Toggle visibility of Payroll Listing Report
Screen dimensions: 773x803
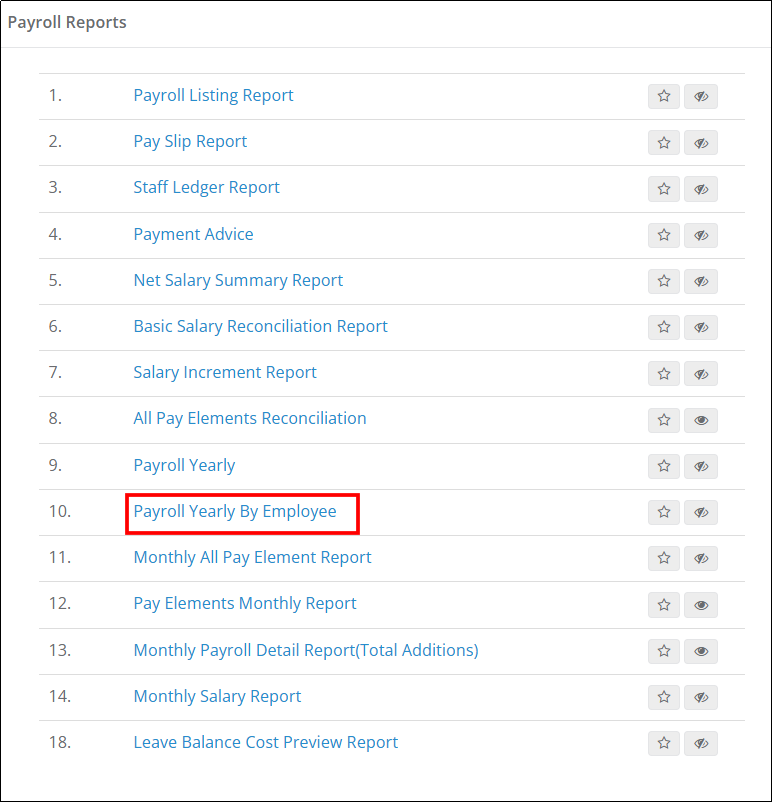pos(701,96)
